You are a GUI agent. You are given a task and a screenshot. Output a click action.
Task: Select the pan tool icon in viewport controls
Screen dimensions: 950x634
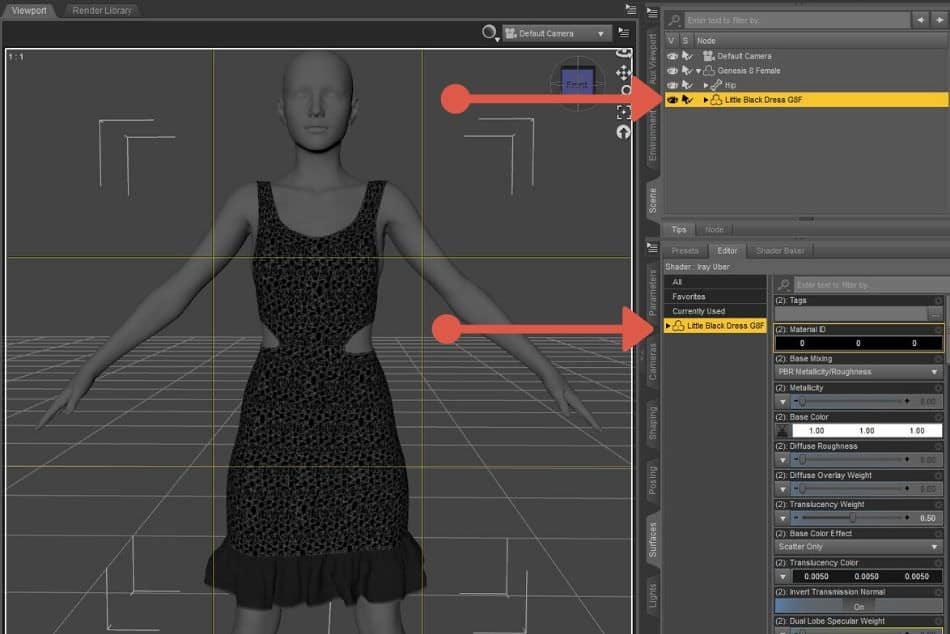[x=623, y=72]
